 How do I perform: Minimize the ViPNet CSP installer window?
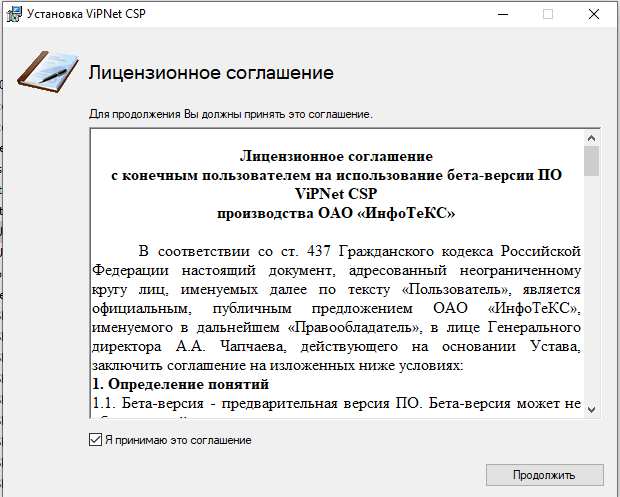click(x=502, y=15)
